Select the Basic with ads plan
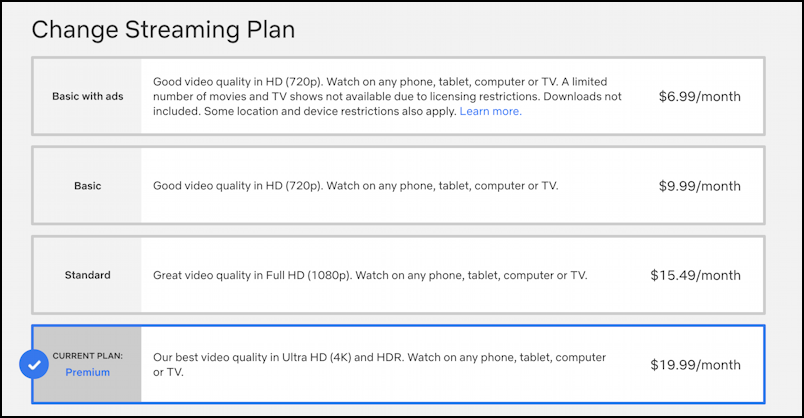Screen dimensions: 804x418 coord(398,96)
